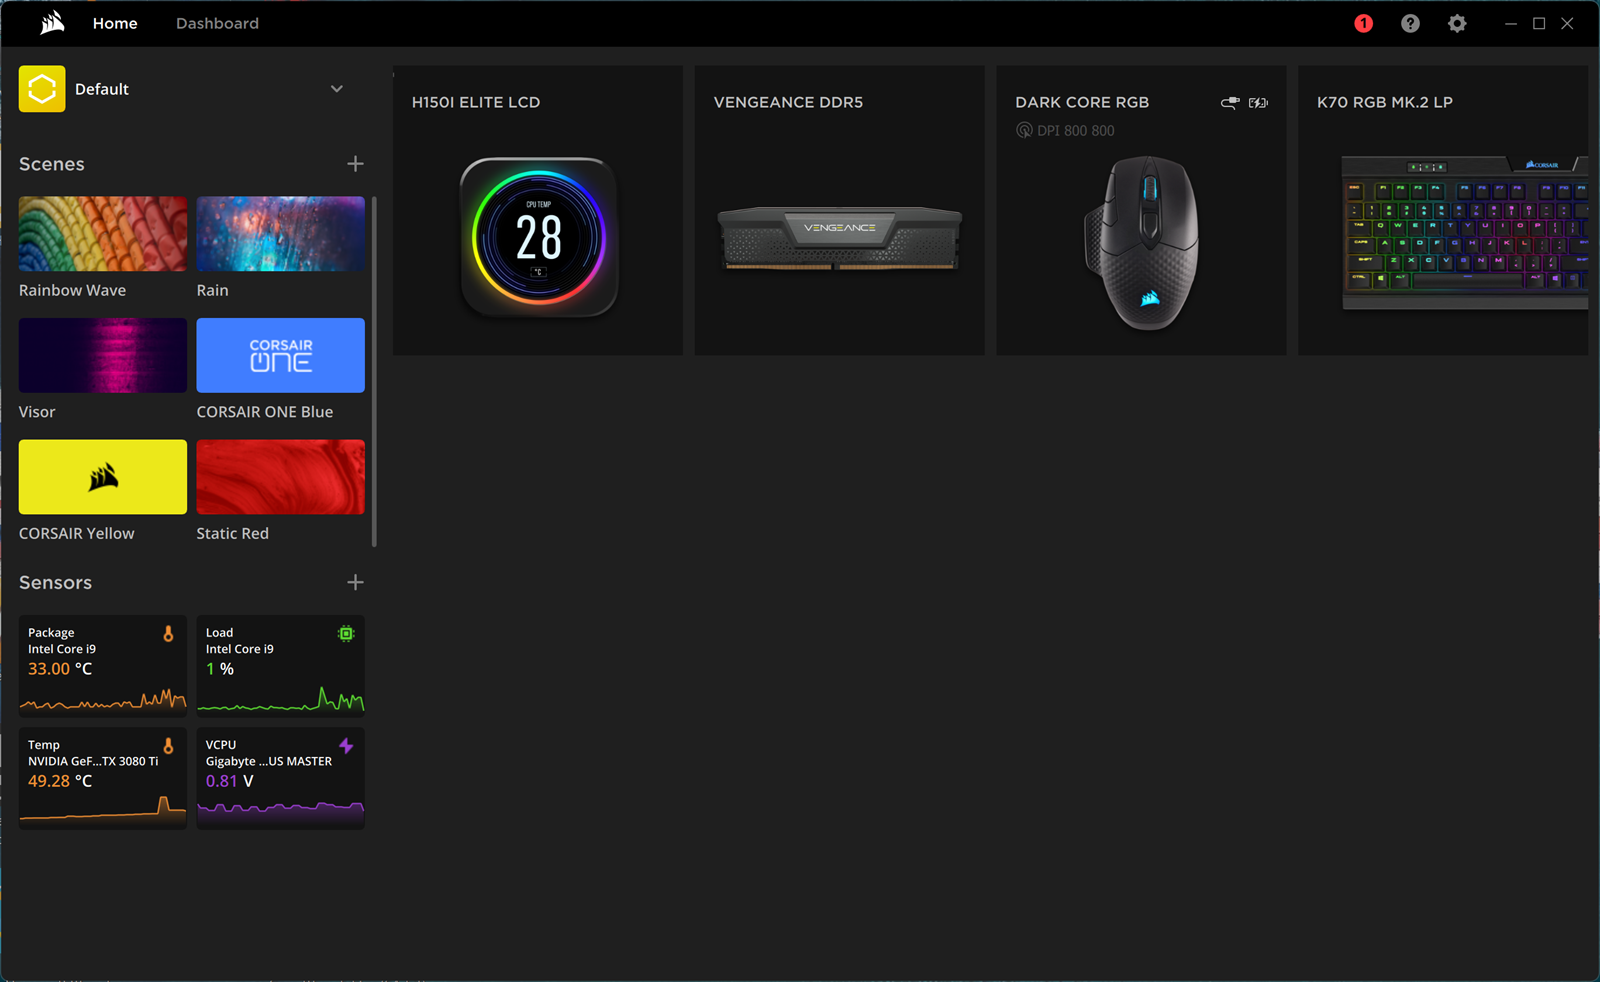
Task: Click the purple VCPU voltage bolt icon
Action: point(346,746)
